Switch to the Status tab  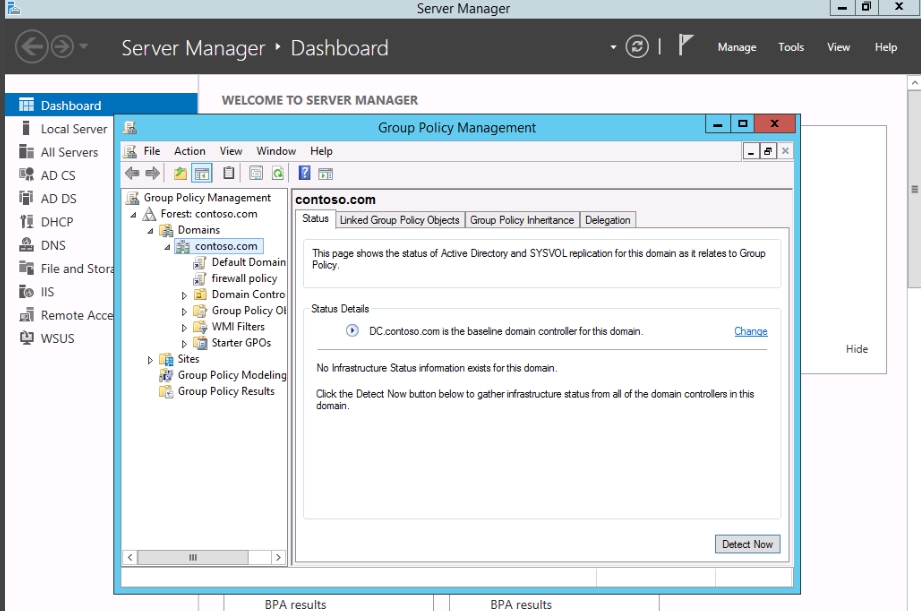315,219
